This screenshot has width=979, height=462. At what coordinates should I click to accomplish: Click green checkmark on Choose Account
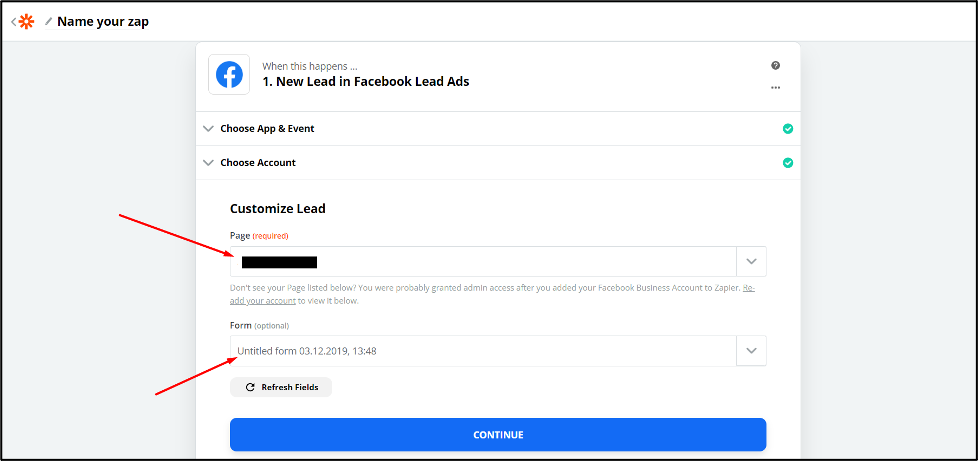click(x=788, y=163)
